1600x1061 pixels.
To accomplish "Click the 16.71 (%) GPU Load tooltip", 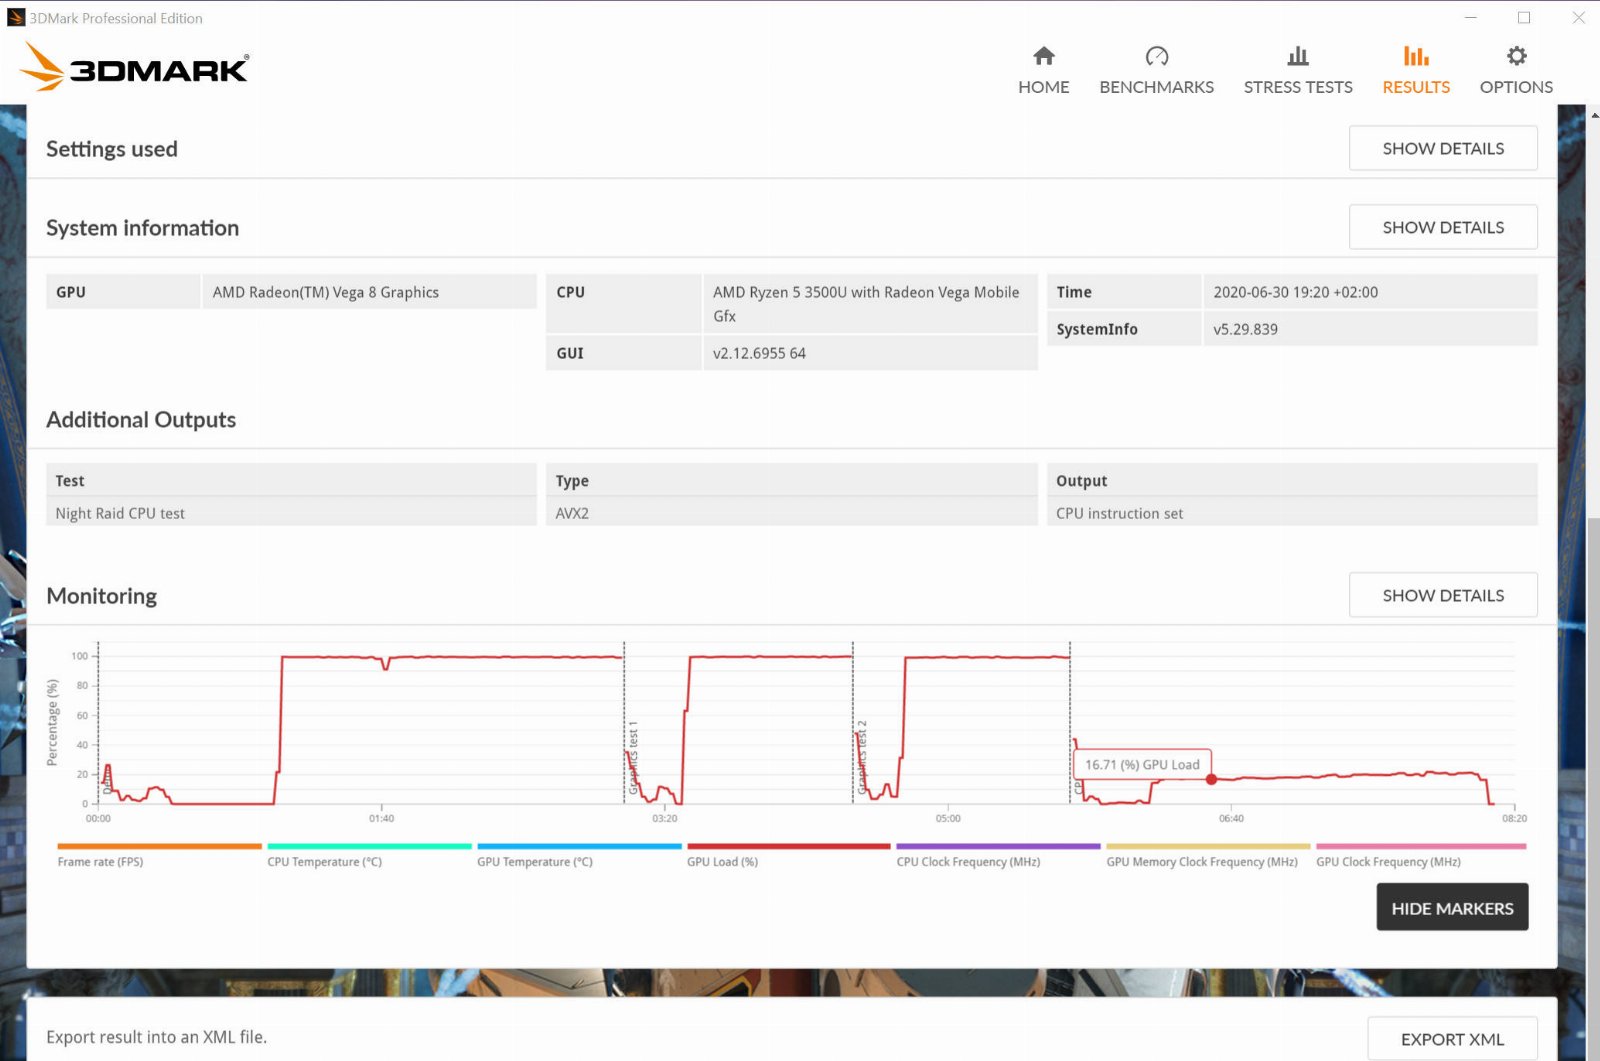I will 1142,764.
